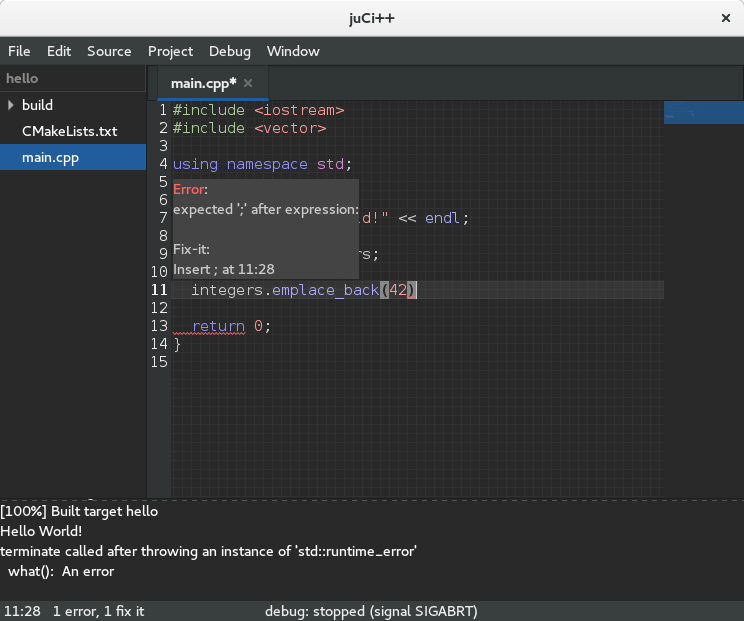Click line 11 with emplace_back code
744x621 pixels.
[300, 290]
